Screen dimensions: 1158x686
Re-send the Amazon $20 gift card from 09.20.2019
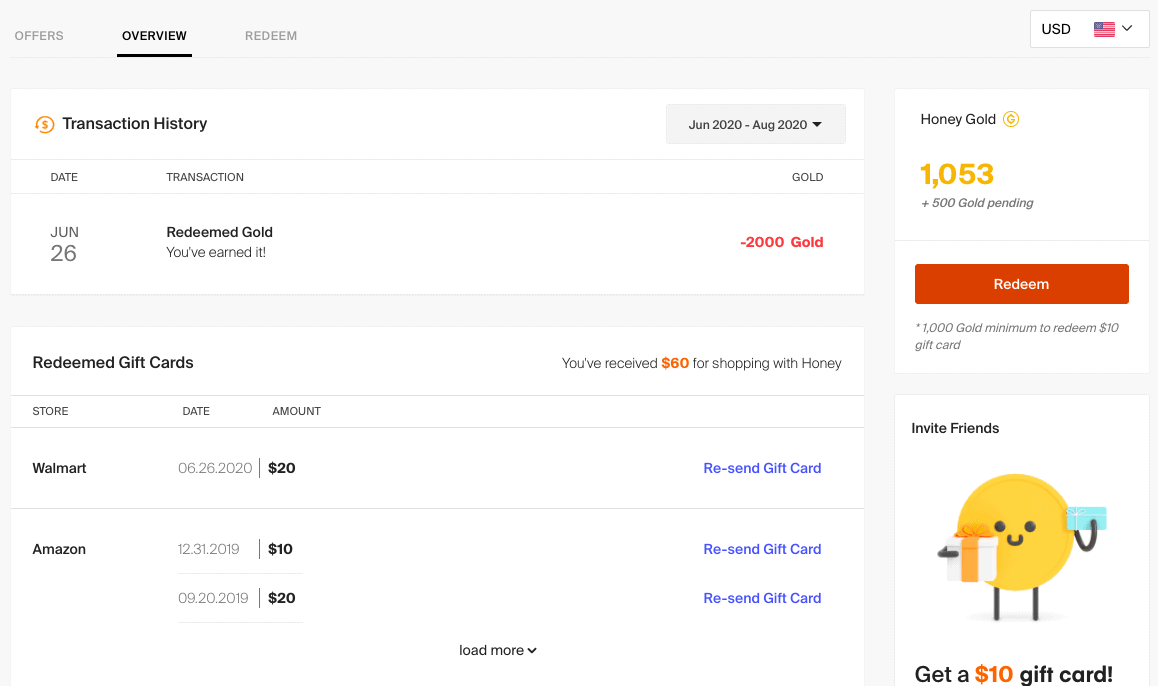tap(762, 598)
